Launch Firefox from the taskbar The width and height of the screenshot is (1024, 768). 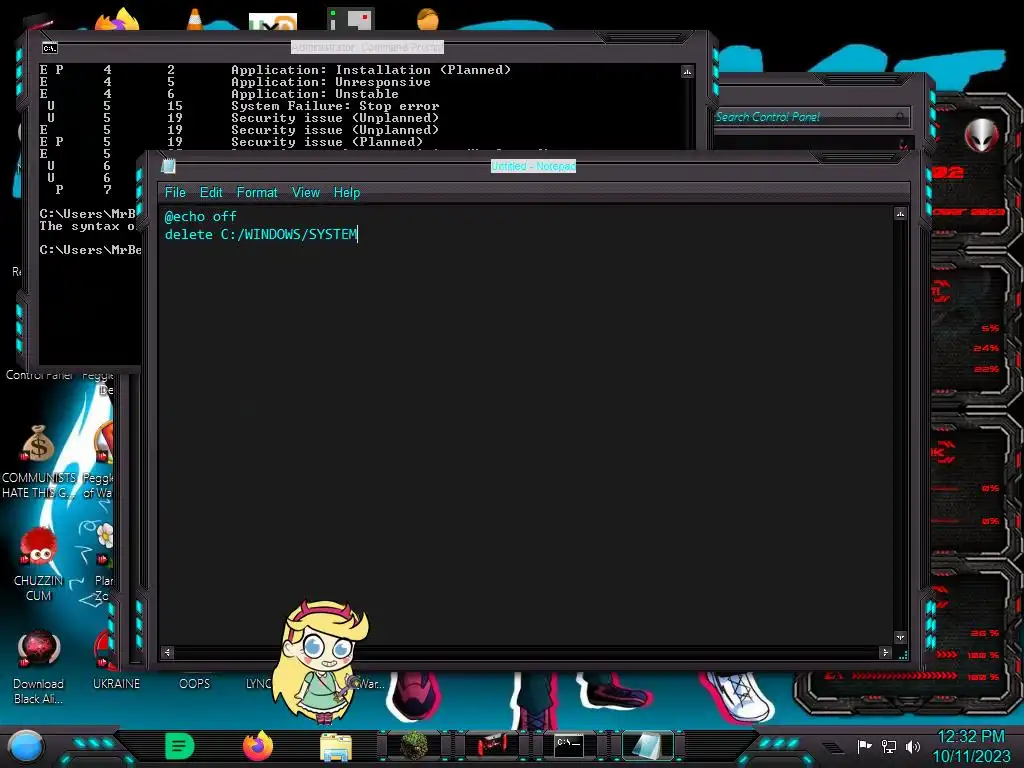coord(258,746)
